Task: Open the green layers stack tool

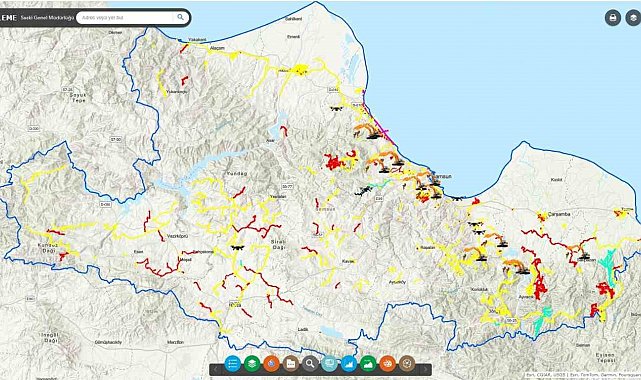Action: tap(252, 363)
